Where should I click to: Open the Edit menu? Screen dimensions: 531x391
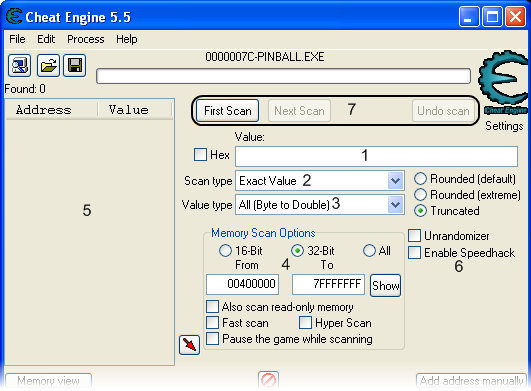[46, 39]
